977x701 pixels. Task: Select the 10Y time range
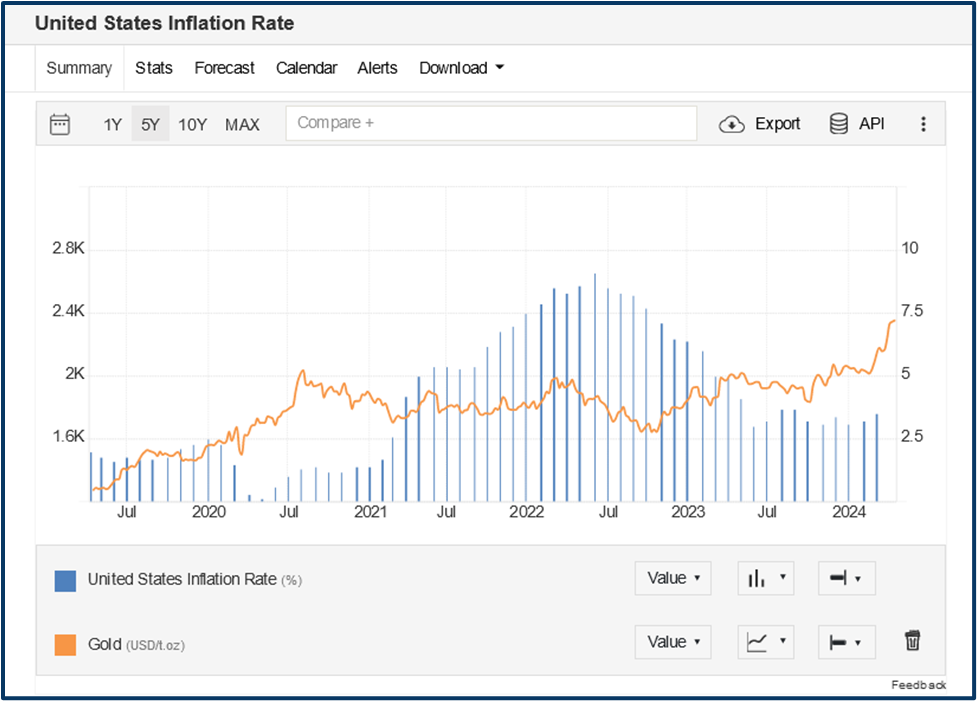192,125
